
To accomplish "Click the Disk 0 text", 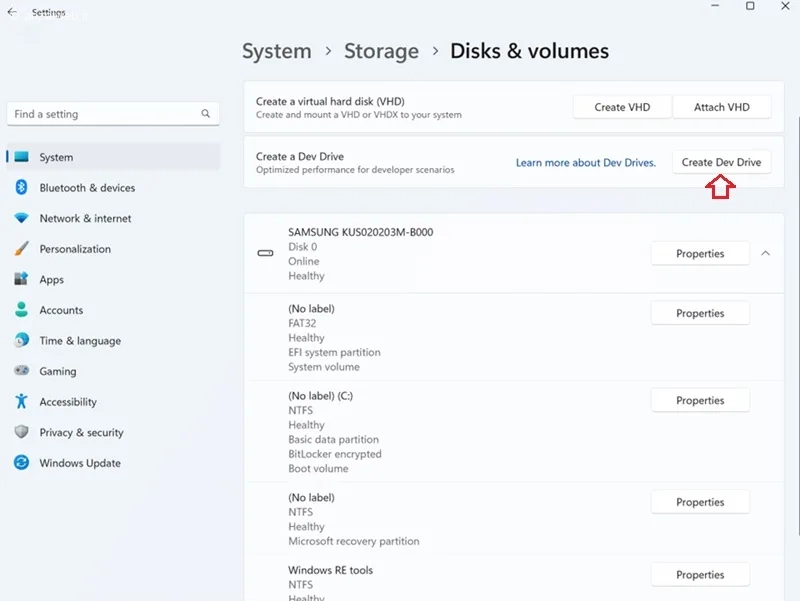I will coord(303,246).
